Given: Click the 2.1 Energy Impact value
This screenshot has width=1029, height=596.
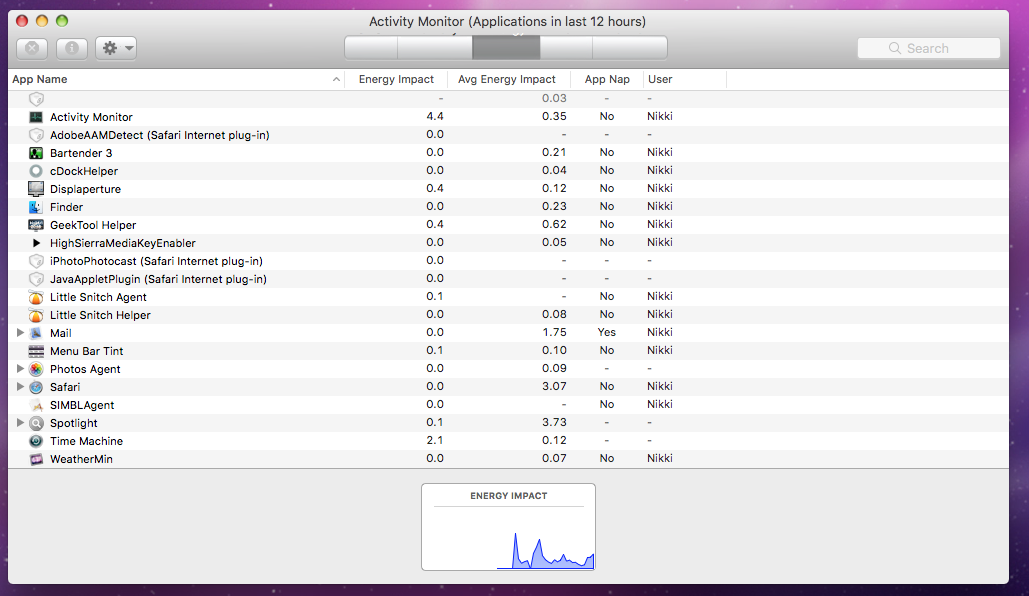Looking at the screenshot, I should (434, 440).
